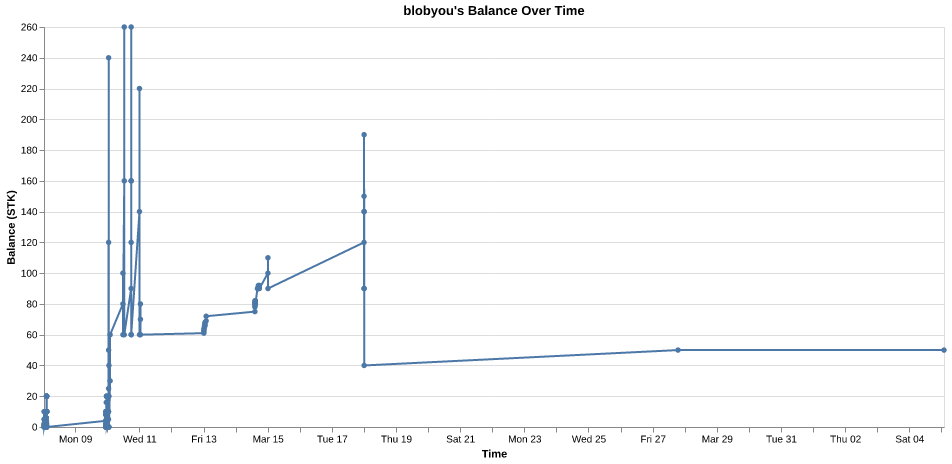The height and width of the screenshot is (464, 952).
Task: Select the 80 y-axis tick label
Action: click(32, 304)
